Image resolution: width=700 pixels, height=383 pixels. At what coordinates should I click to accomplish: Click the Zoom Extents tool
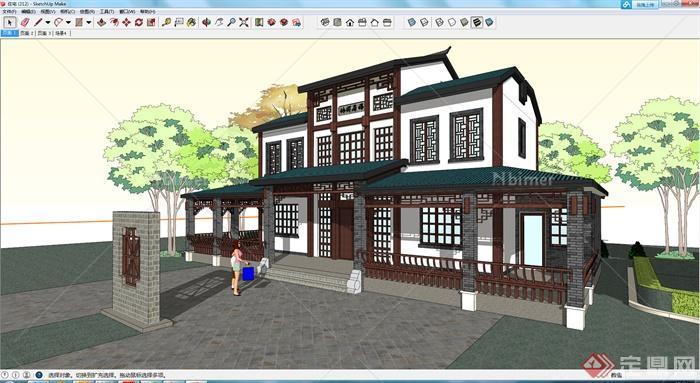pos(244,22)
